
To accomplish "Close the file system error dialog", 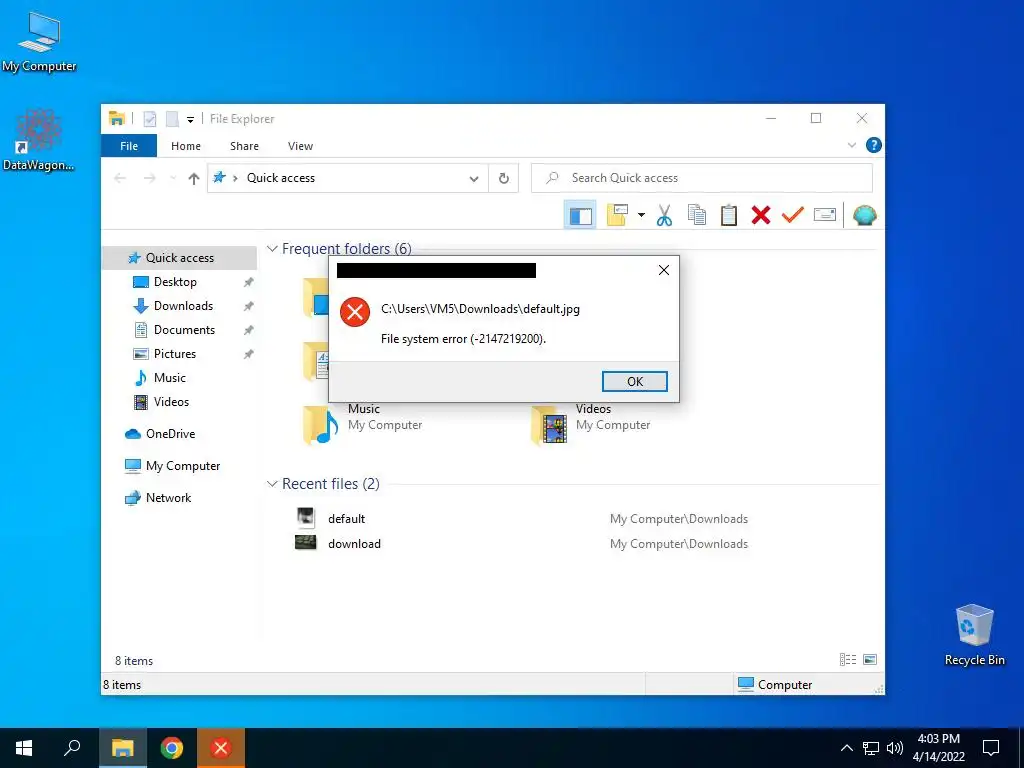I will point(664,270).
